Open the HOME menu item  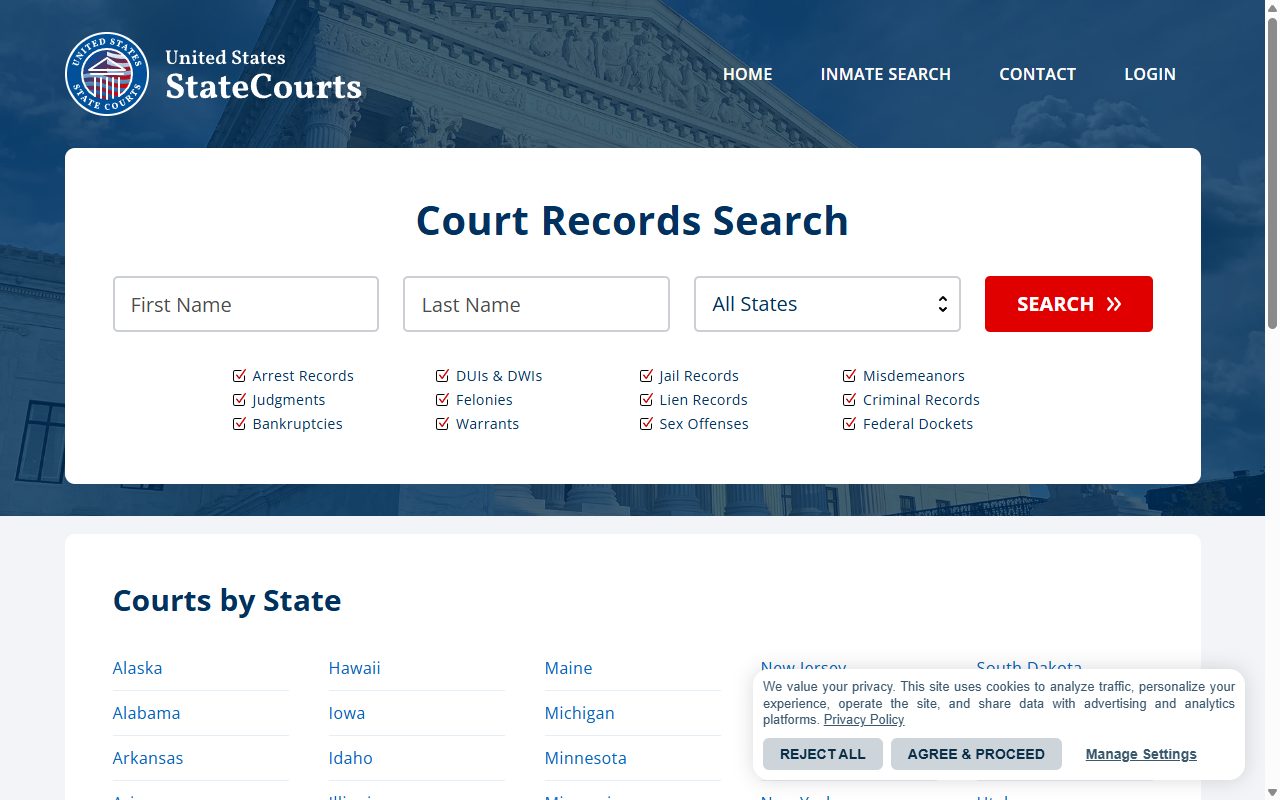(x=748, y=74)
